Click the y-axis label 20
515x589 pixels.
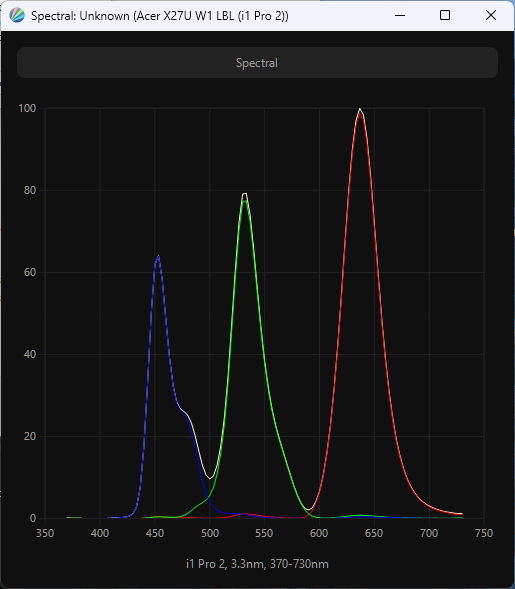click(x=30, y=436)
